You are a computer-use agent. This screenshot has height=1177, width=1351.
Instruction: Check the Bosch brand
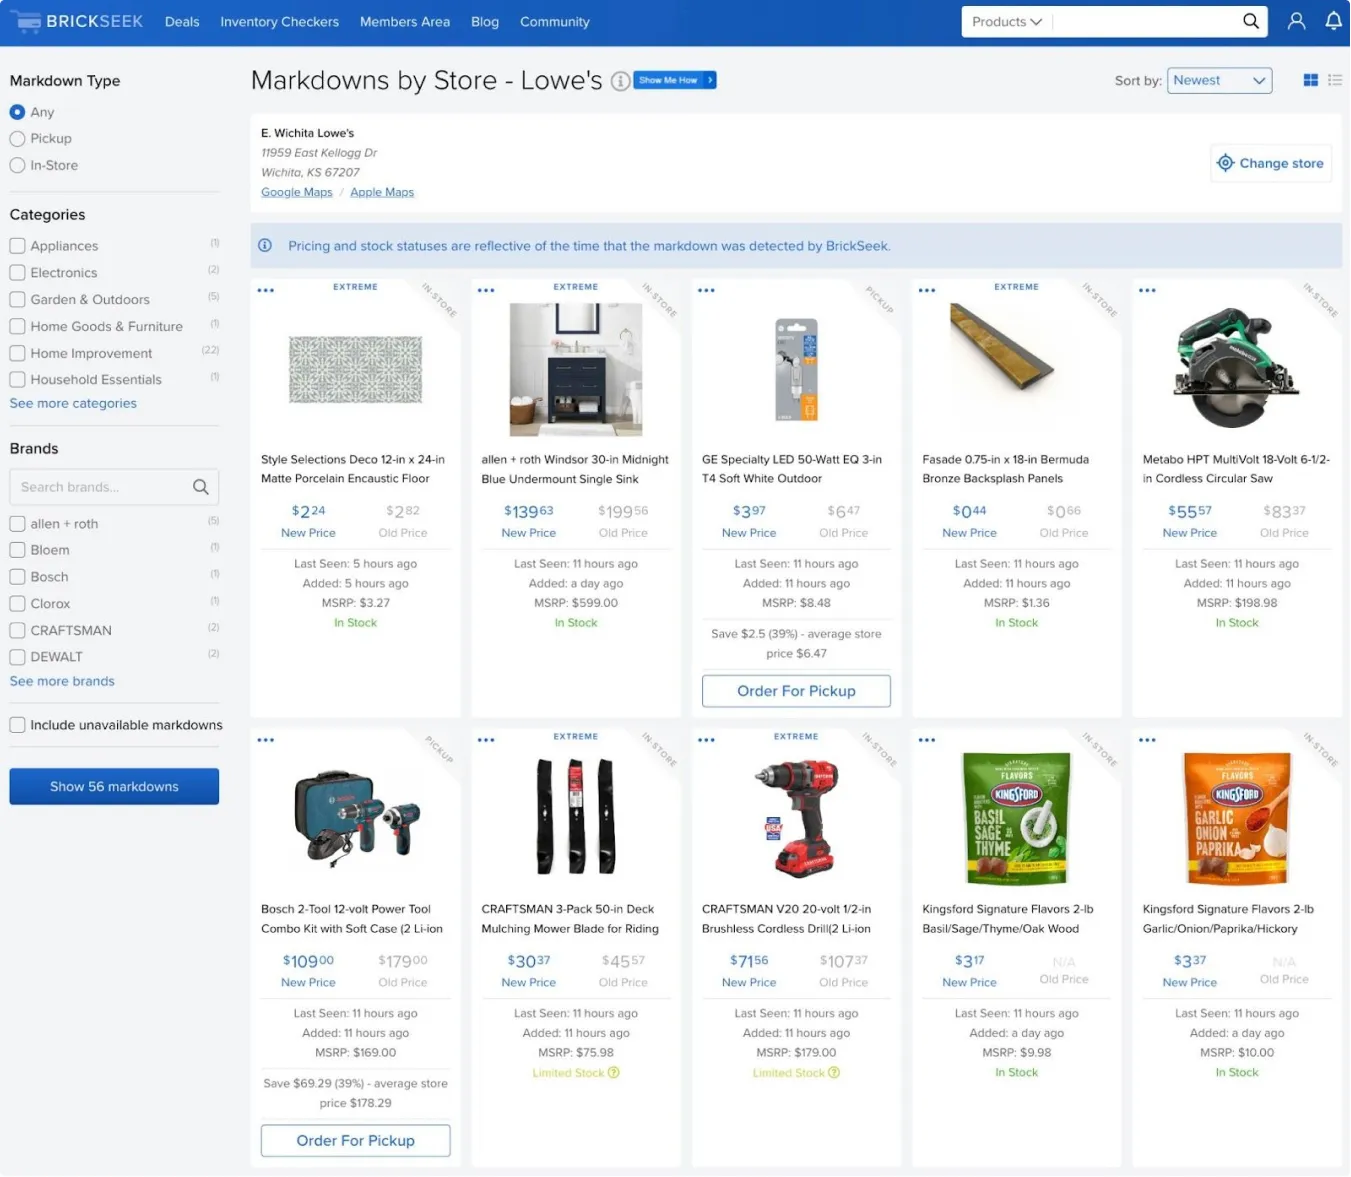[17, 577]
